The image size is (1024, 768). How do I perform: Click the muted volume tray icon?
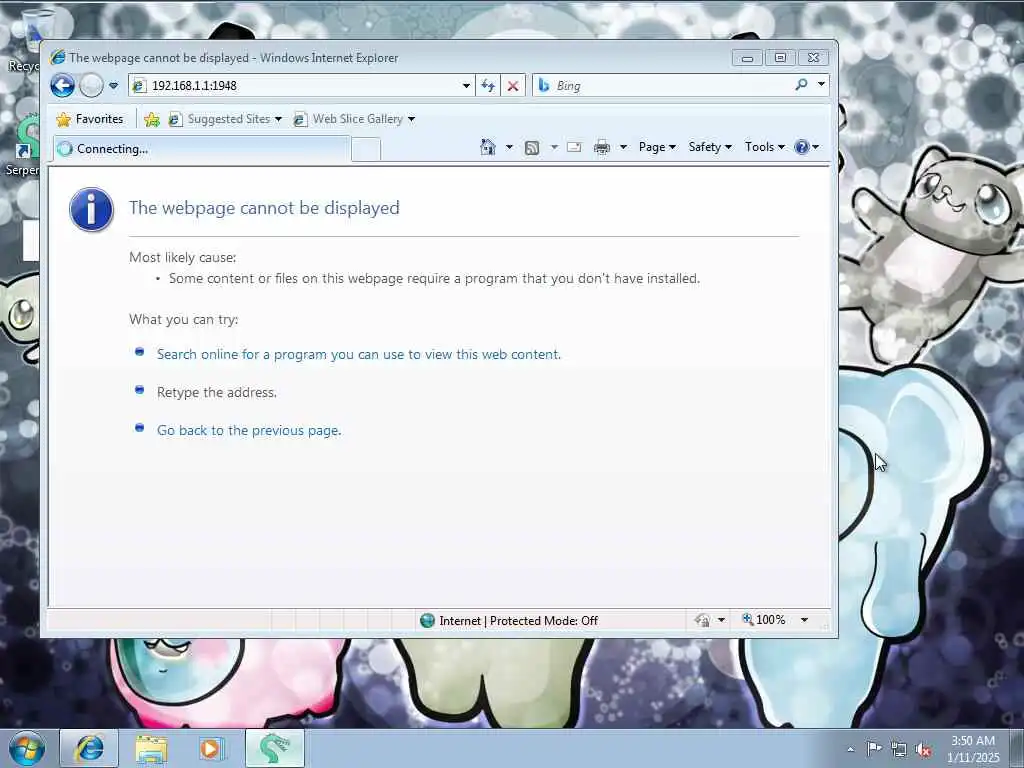point(923,749)
